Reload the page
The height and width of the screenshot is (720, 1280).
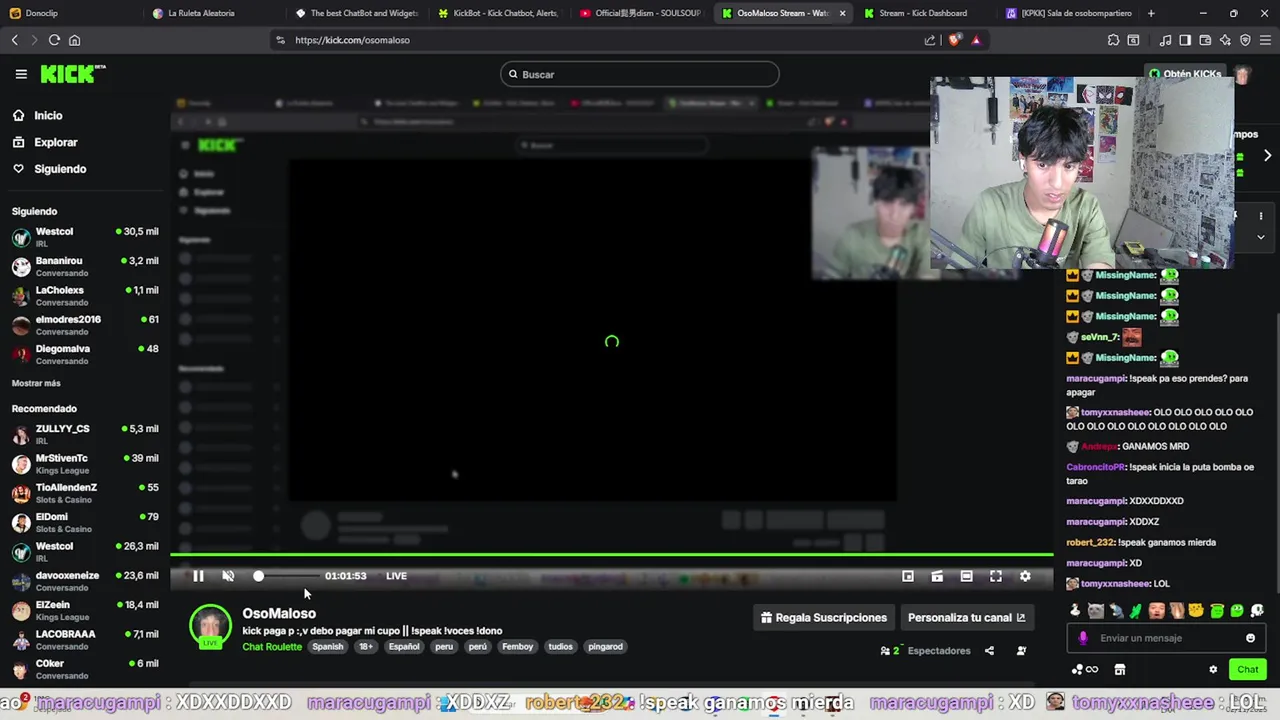click(54, 40)
